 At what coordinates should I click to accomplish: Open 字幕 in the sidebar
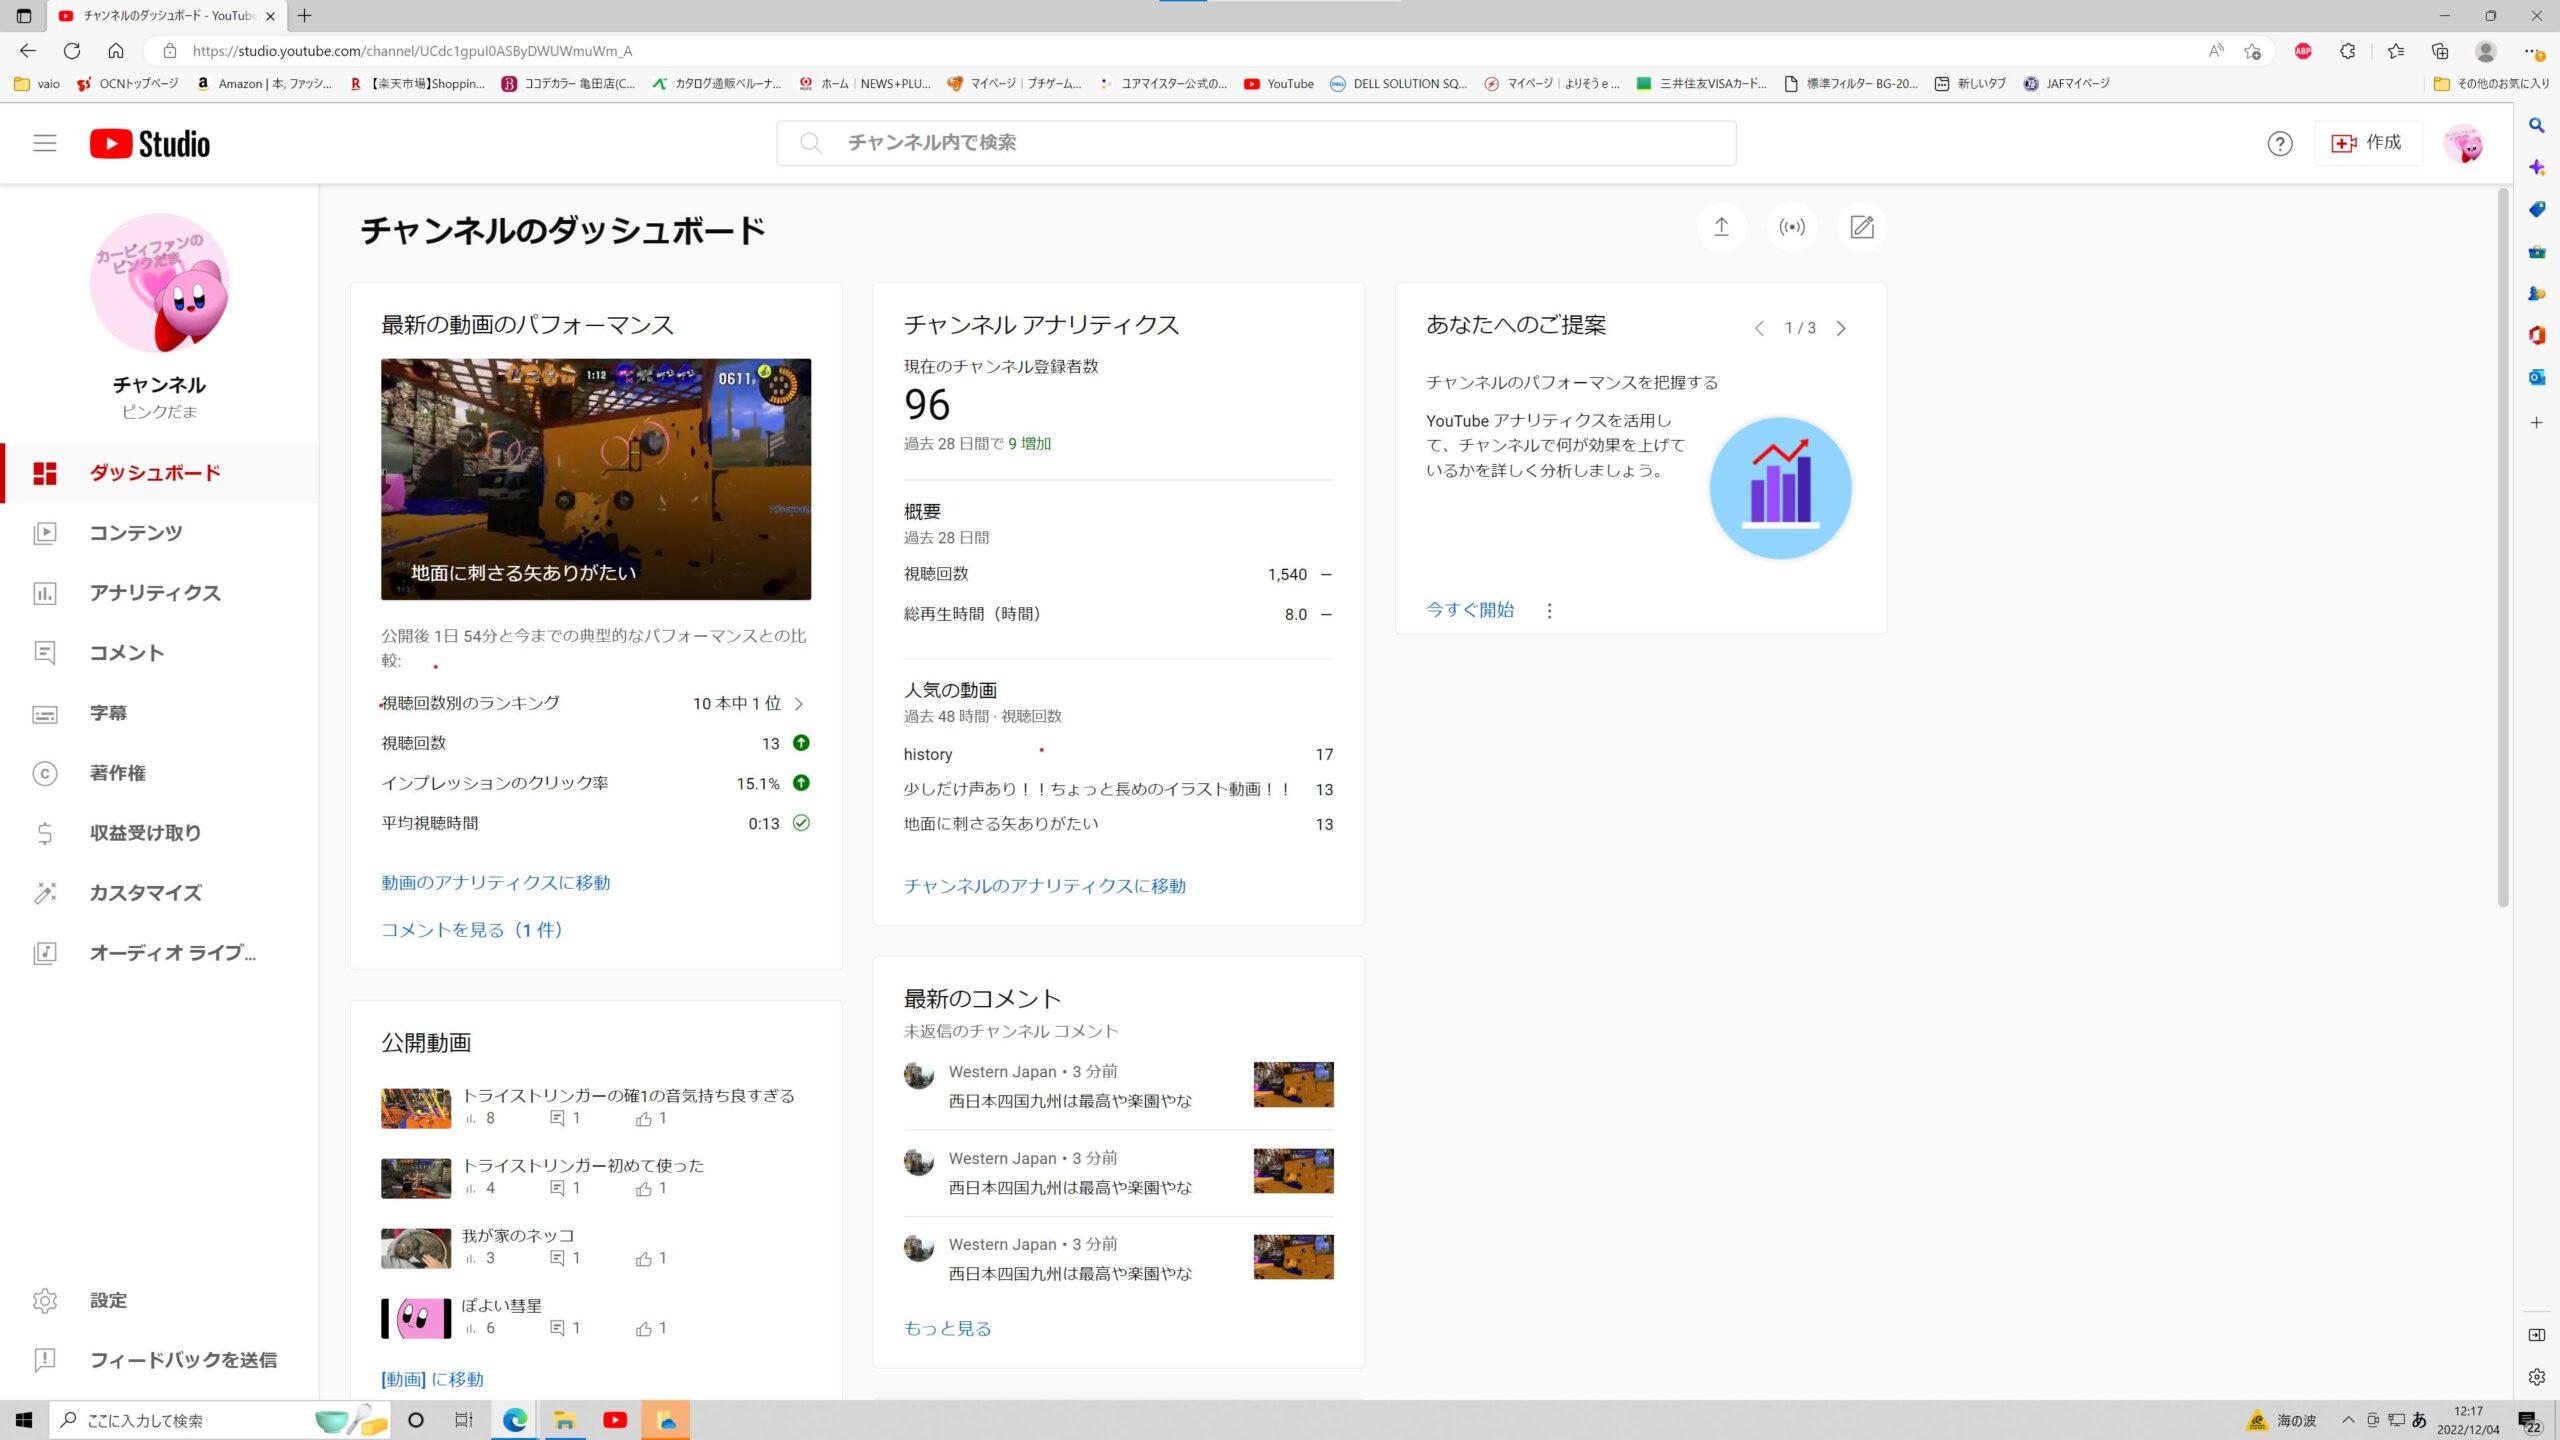[160, 713]
